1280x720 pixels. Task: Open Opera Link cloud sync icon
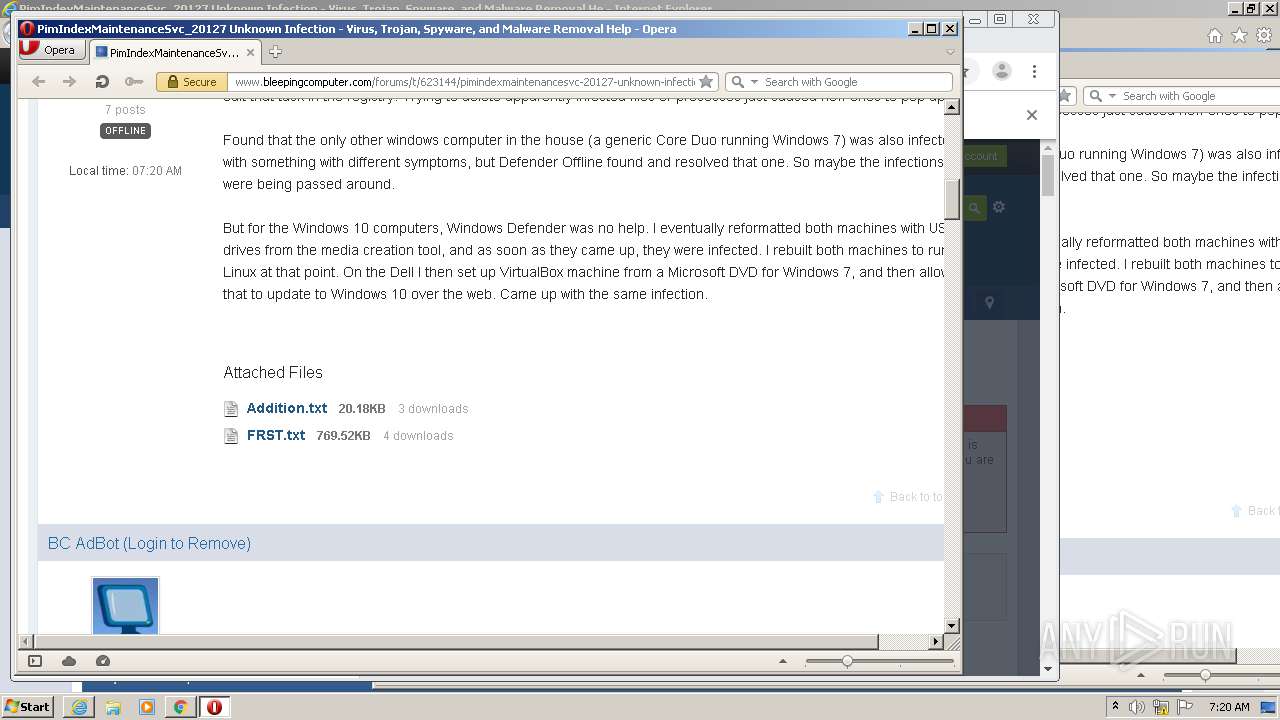click(69, 661)
